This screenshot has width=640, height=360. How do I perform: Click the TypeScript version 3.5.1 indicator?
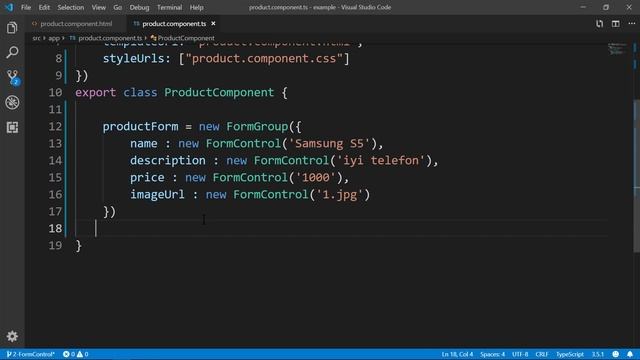coord(598,354)
